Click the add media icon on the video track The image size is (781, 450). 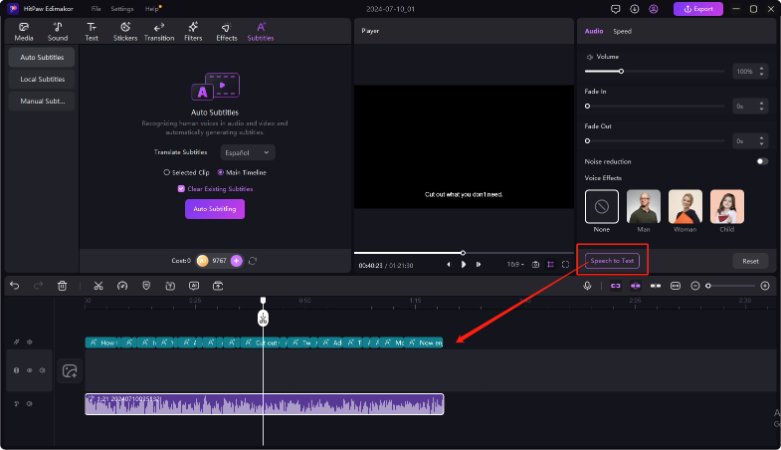pos(69,371)
